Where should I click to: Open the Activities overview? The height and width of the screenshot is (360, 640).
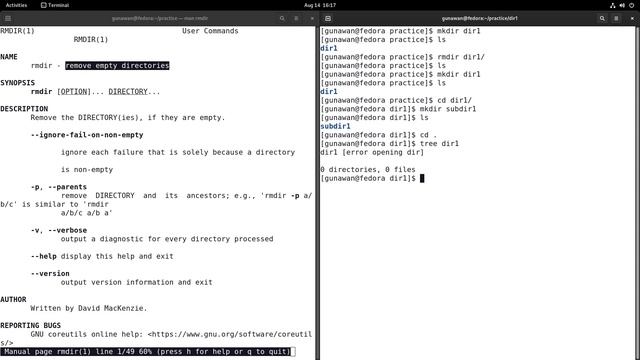tap(16, 5)
